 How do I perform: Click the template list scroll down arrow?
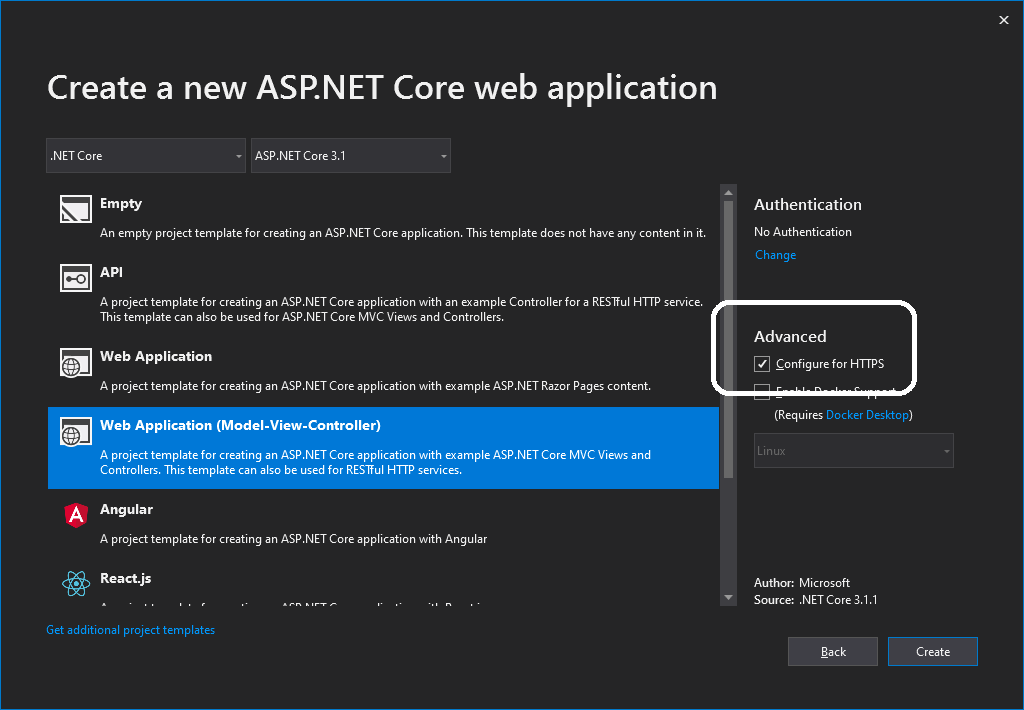728,598
